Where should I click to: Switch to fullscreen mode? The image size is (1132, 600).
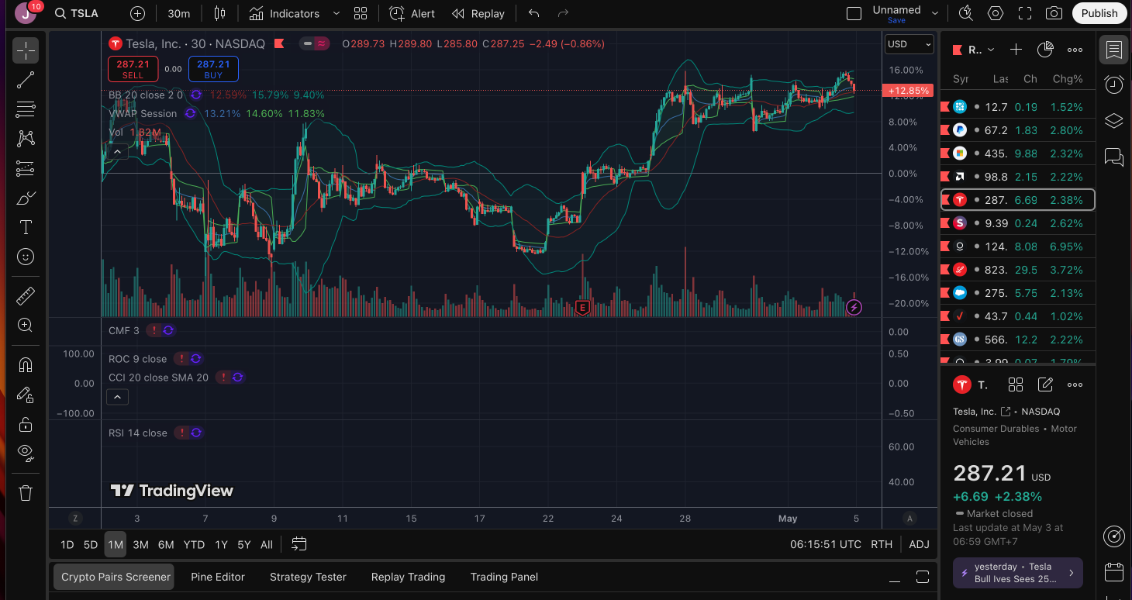click(1024, 13)
